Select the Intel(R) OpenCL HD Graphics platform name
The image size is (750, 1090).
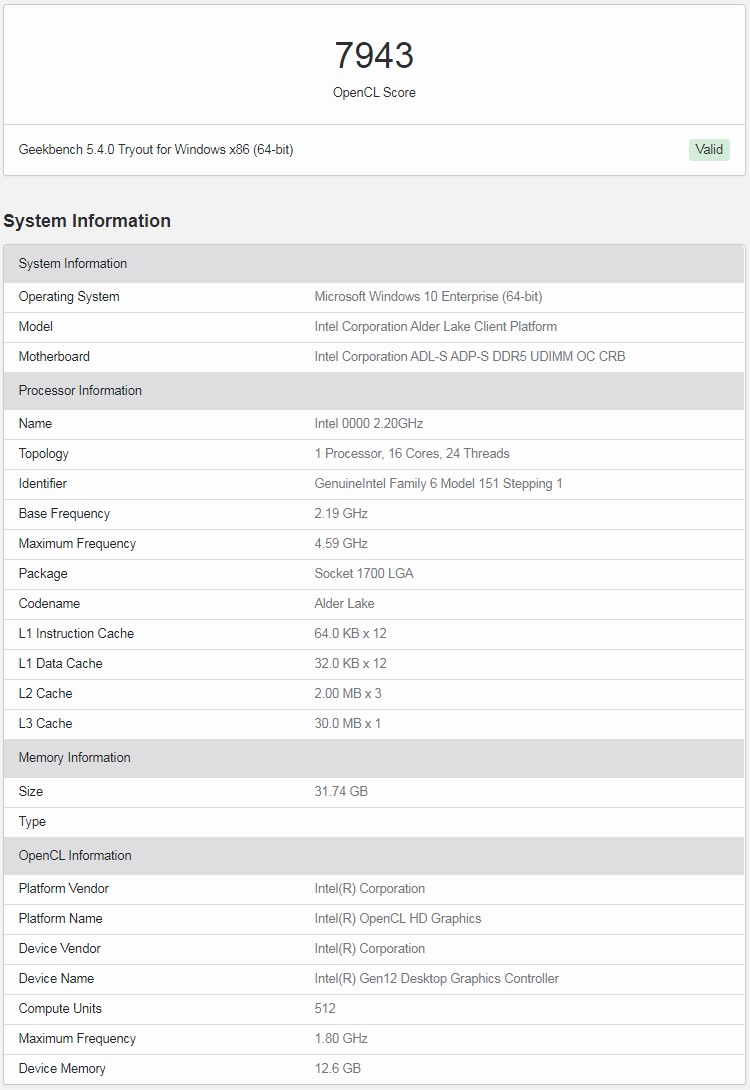click(397, 919)
